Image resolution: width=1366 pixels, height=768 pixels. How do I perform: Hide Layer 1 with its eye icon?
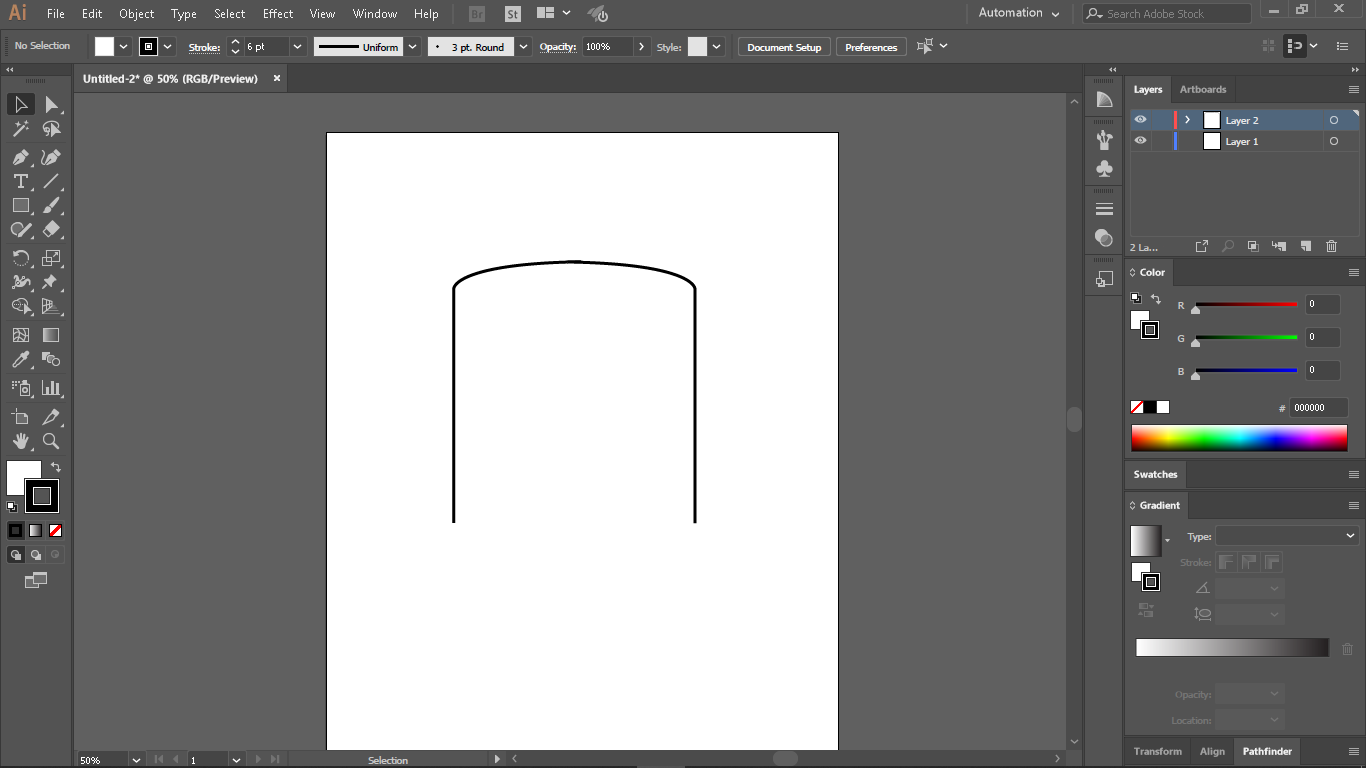[x=1140, y=141]
